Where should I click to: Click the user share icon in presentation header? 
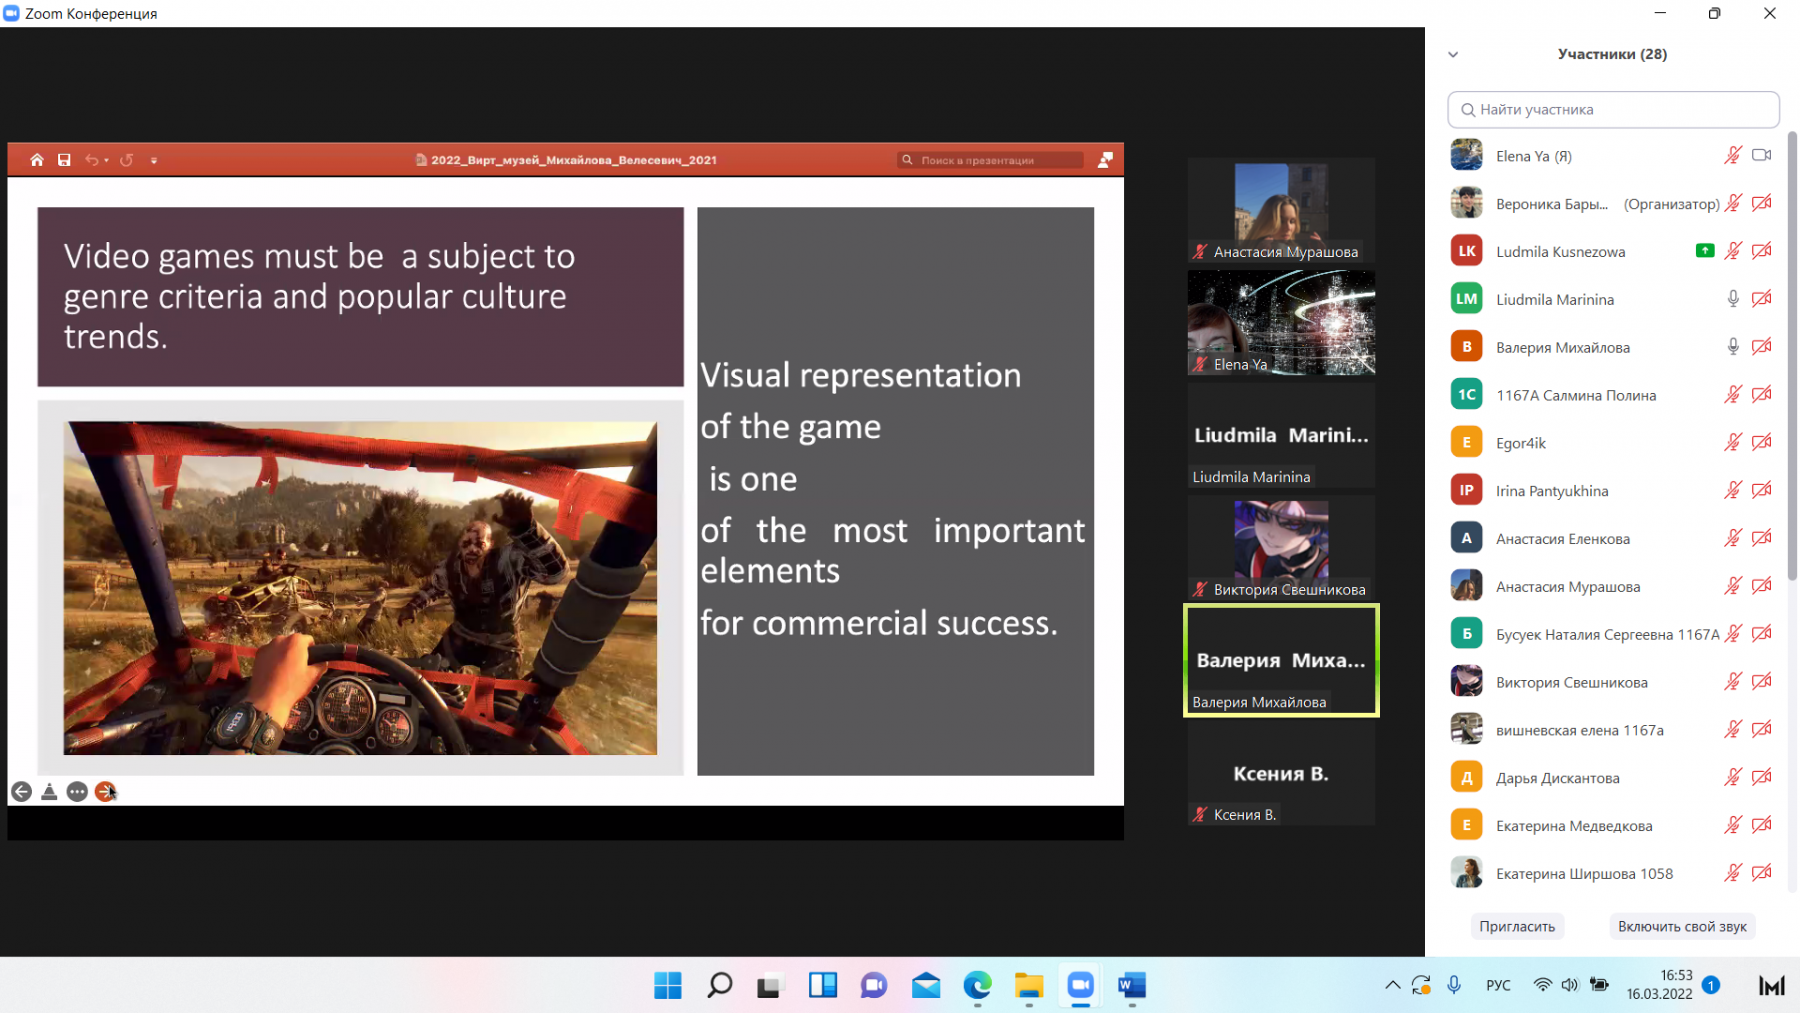coord(1105,160)
